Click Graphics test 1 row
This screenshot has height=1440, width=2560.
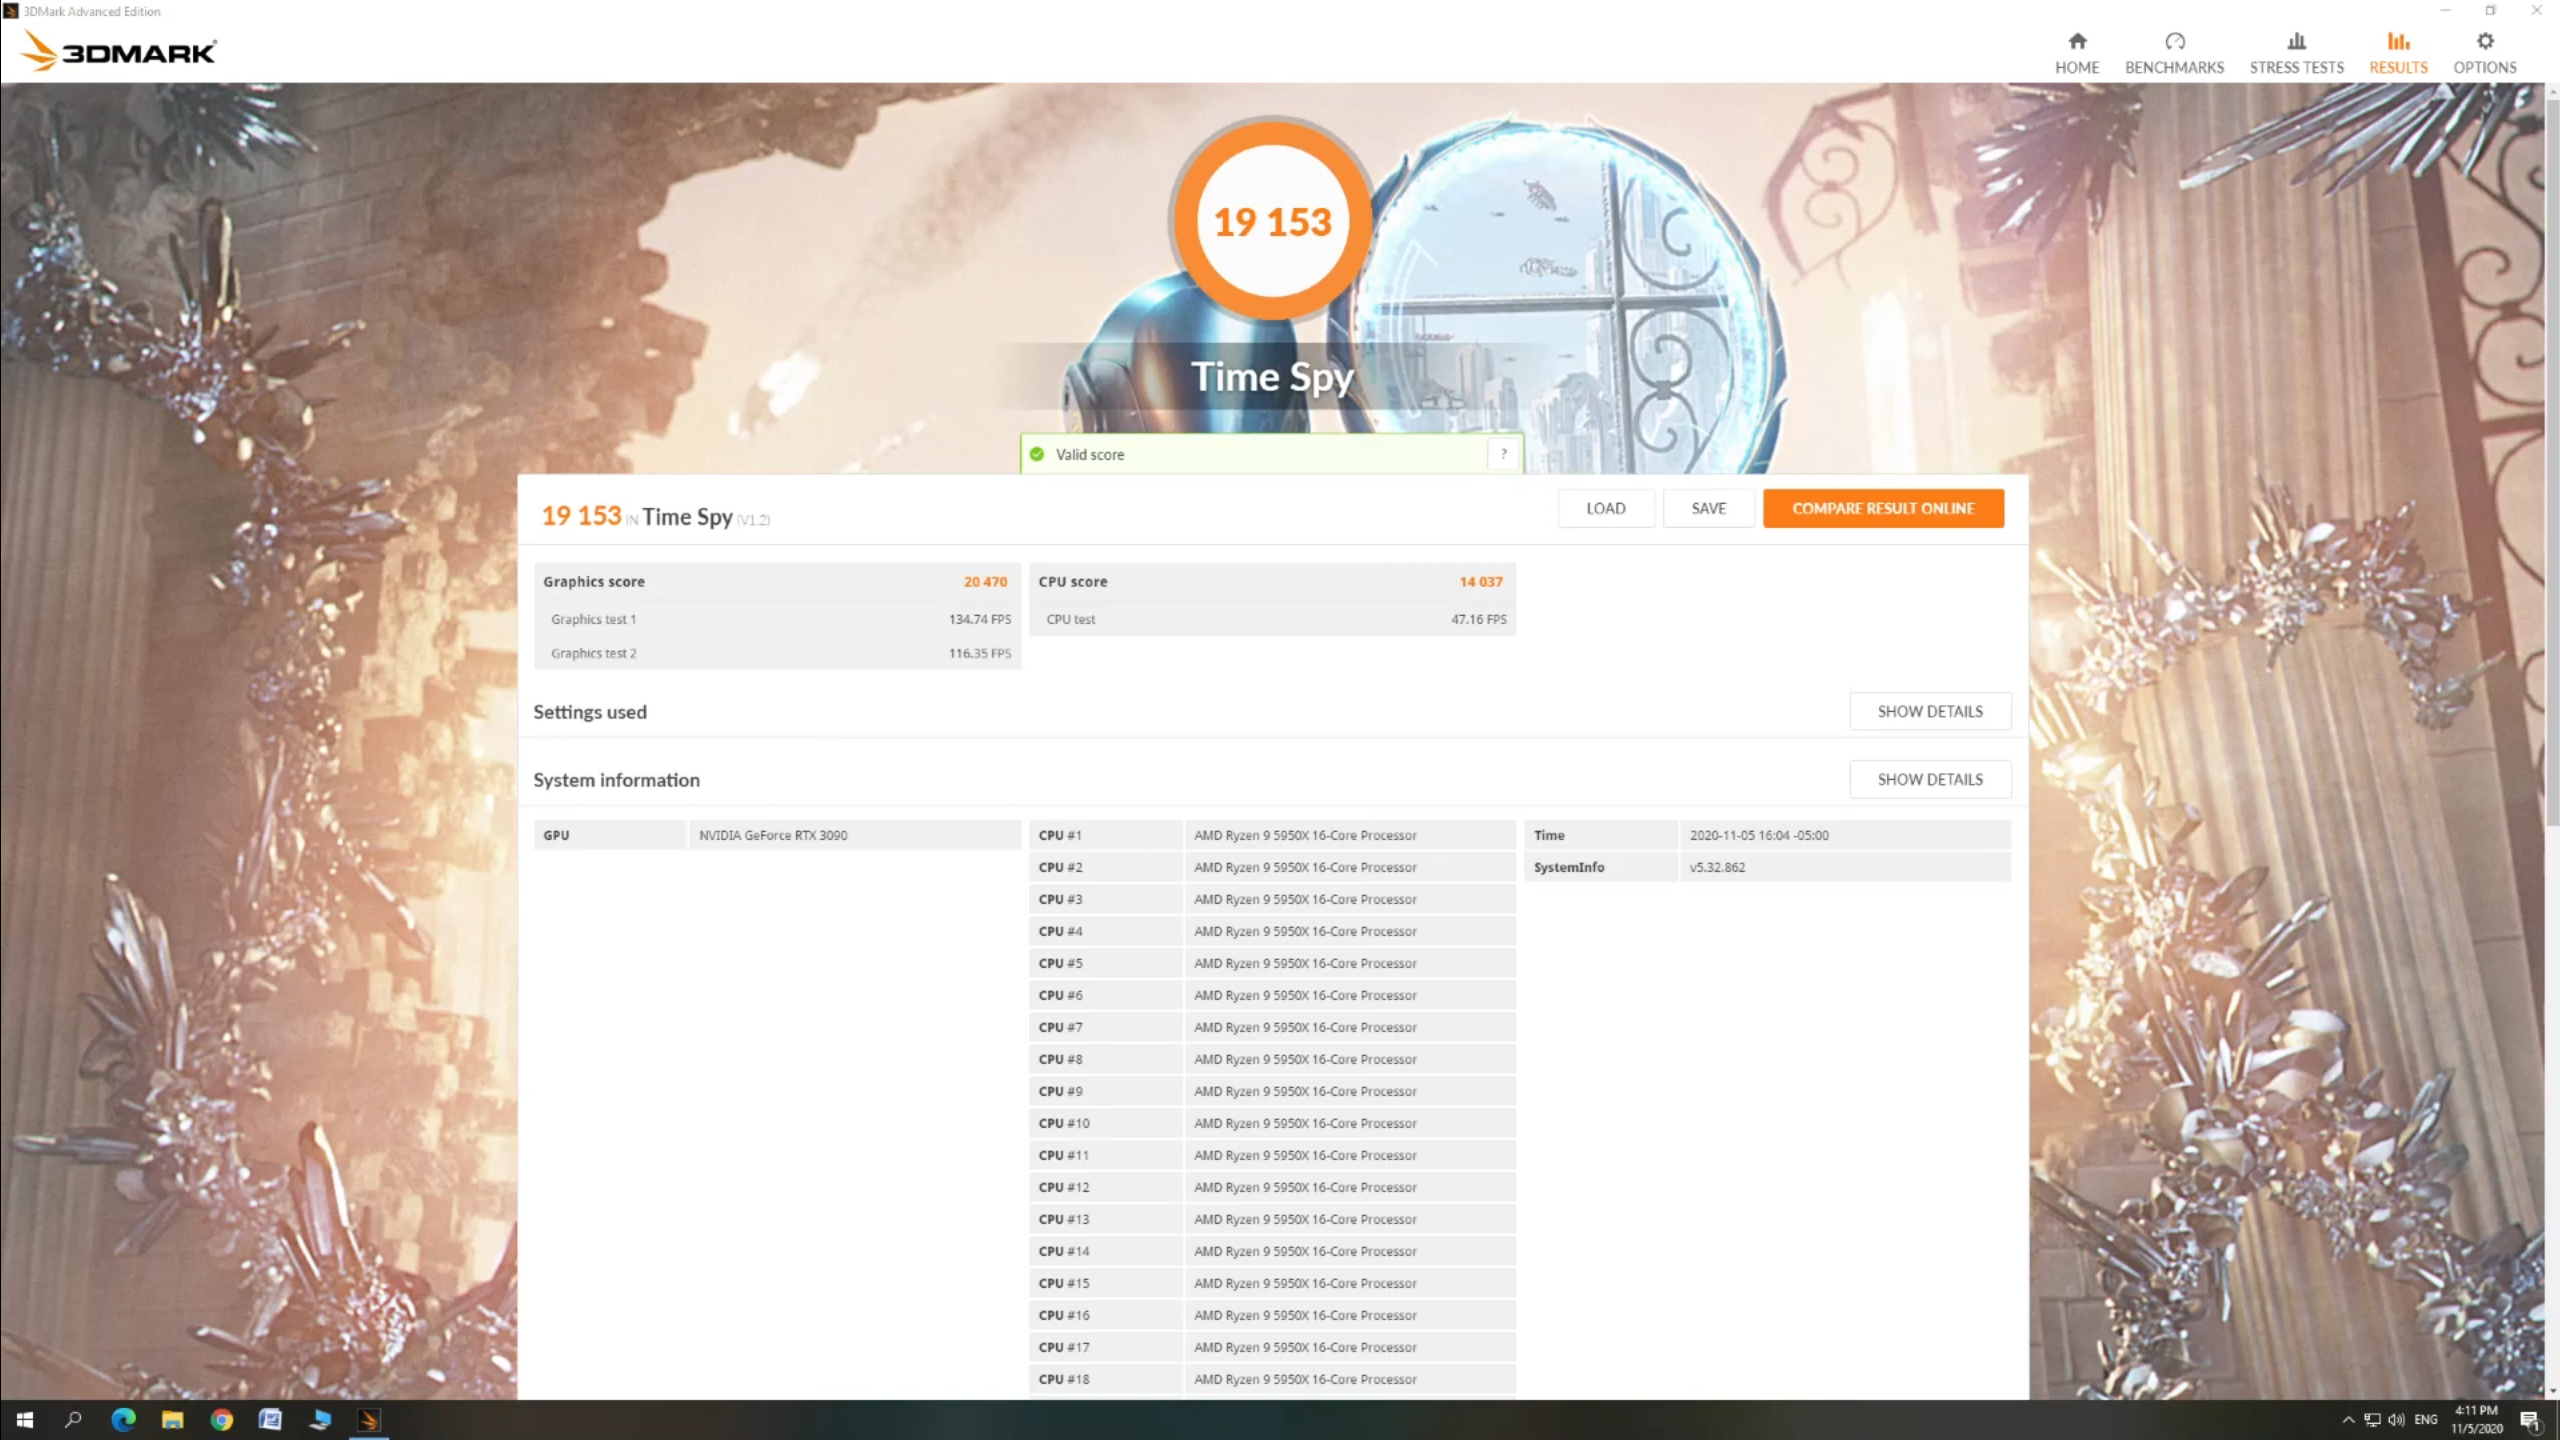(777, 619)
